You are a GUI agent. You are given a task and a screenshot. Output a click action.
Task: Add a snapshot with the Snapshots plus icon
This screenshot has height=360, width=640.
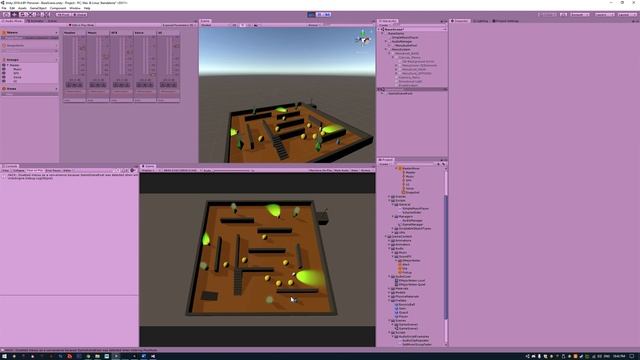(56, 46)
